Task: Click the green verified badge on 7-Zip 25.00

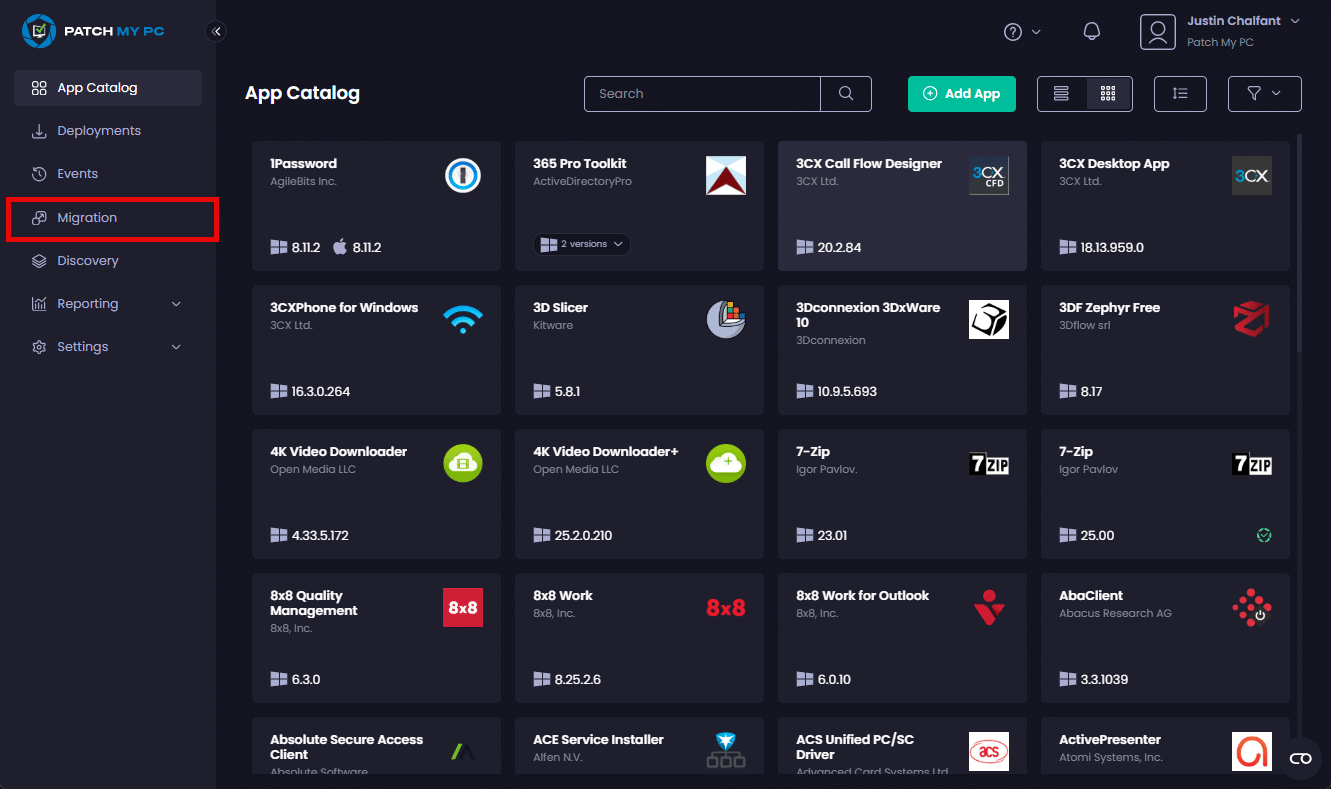Action: 1264,535
